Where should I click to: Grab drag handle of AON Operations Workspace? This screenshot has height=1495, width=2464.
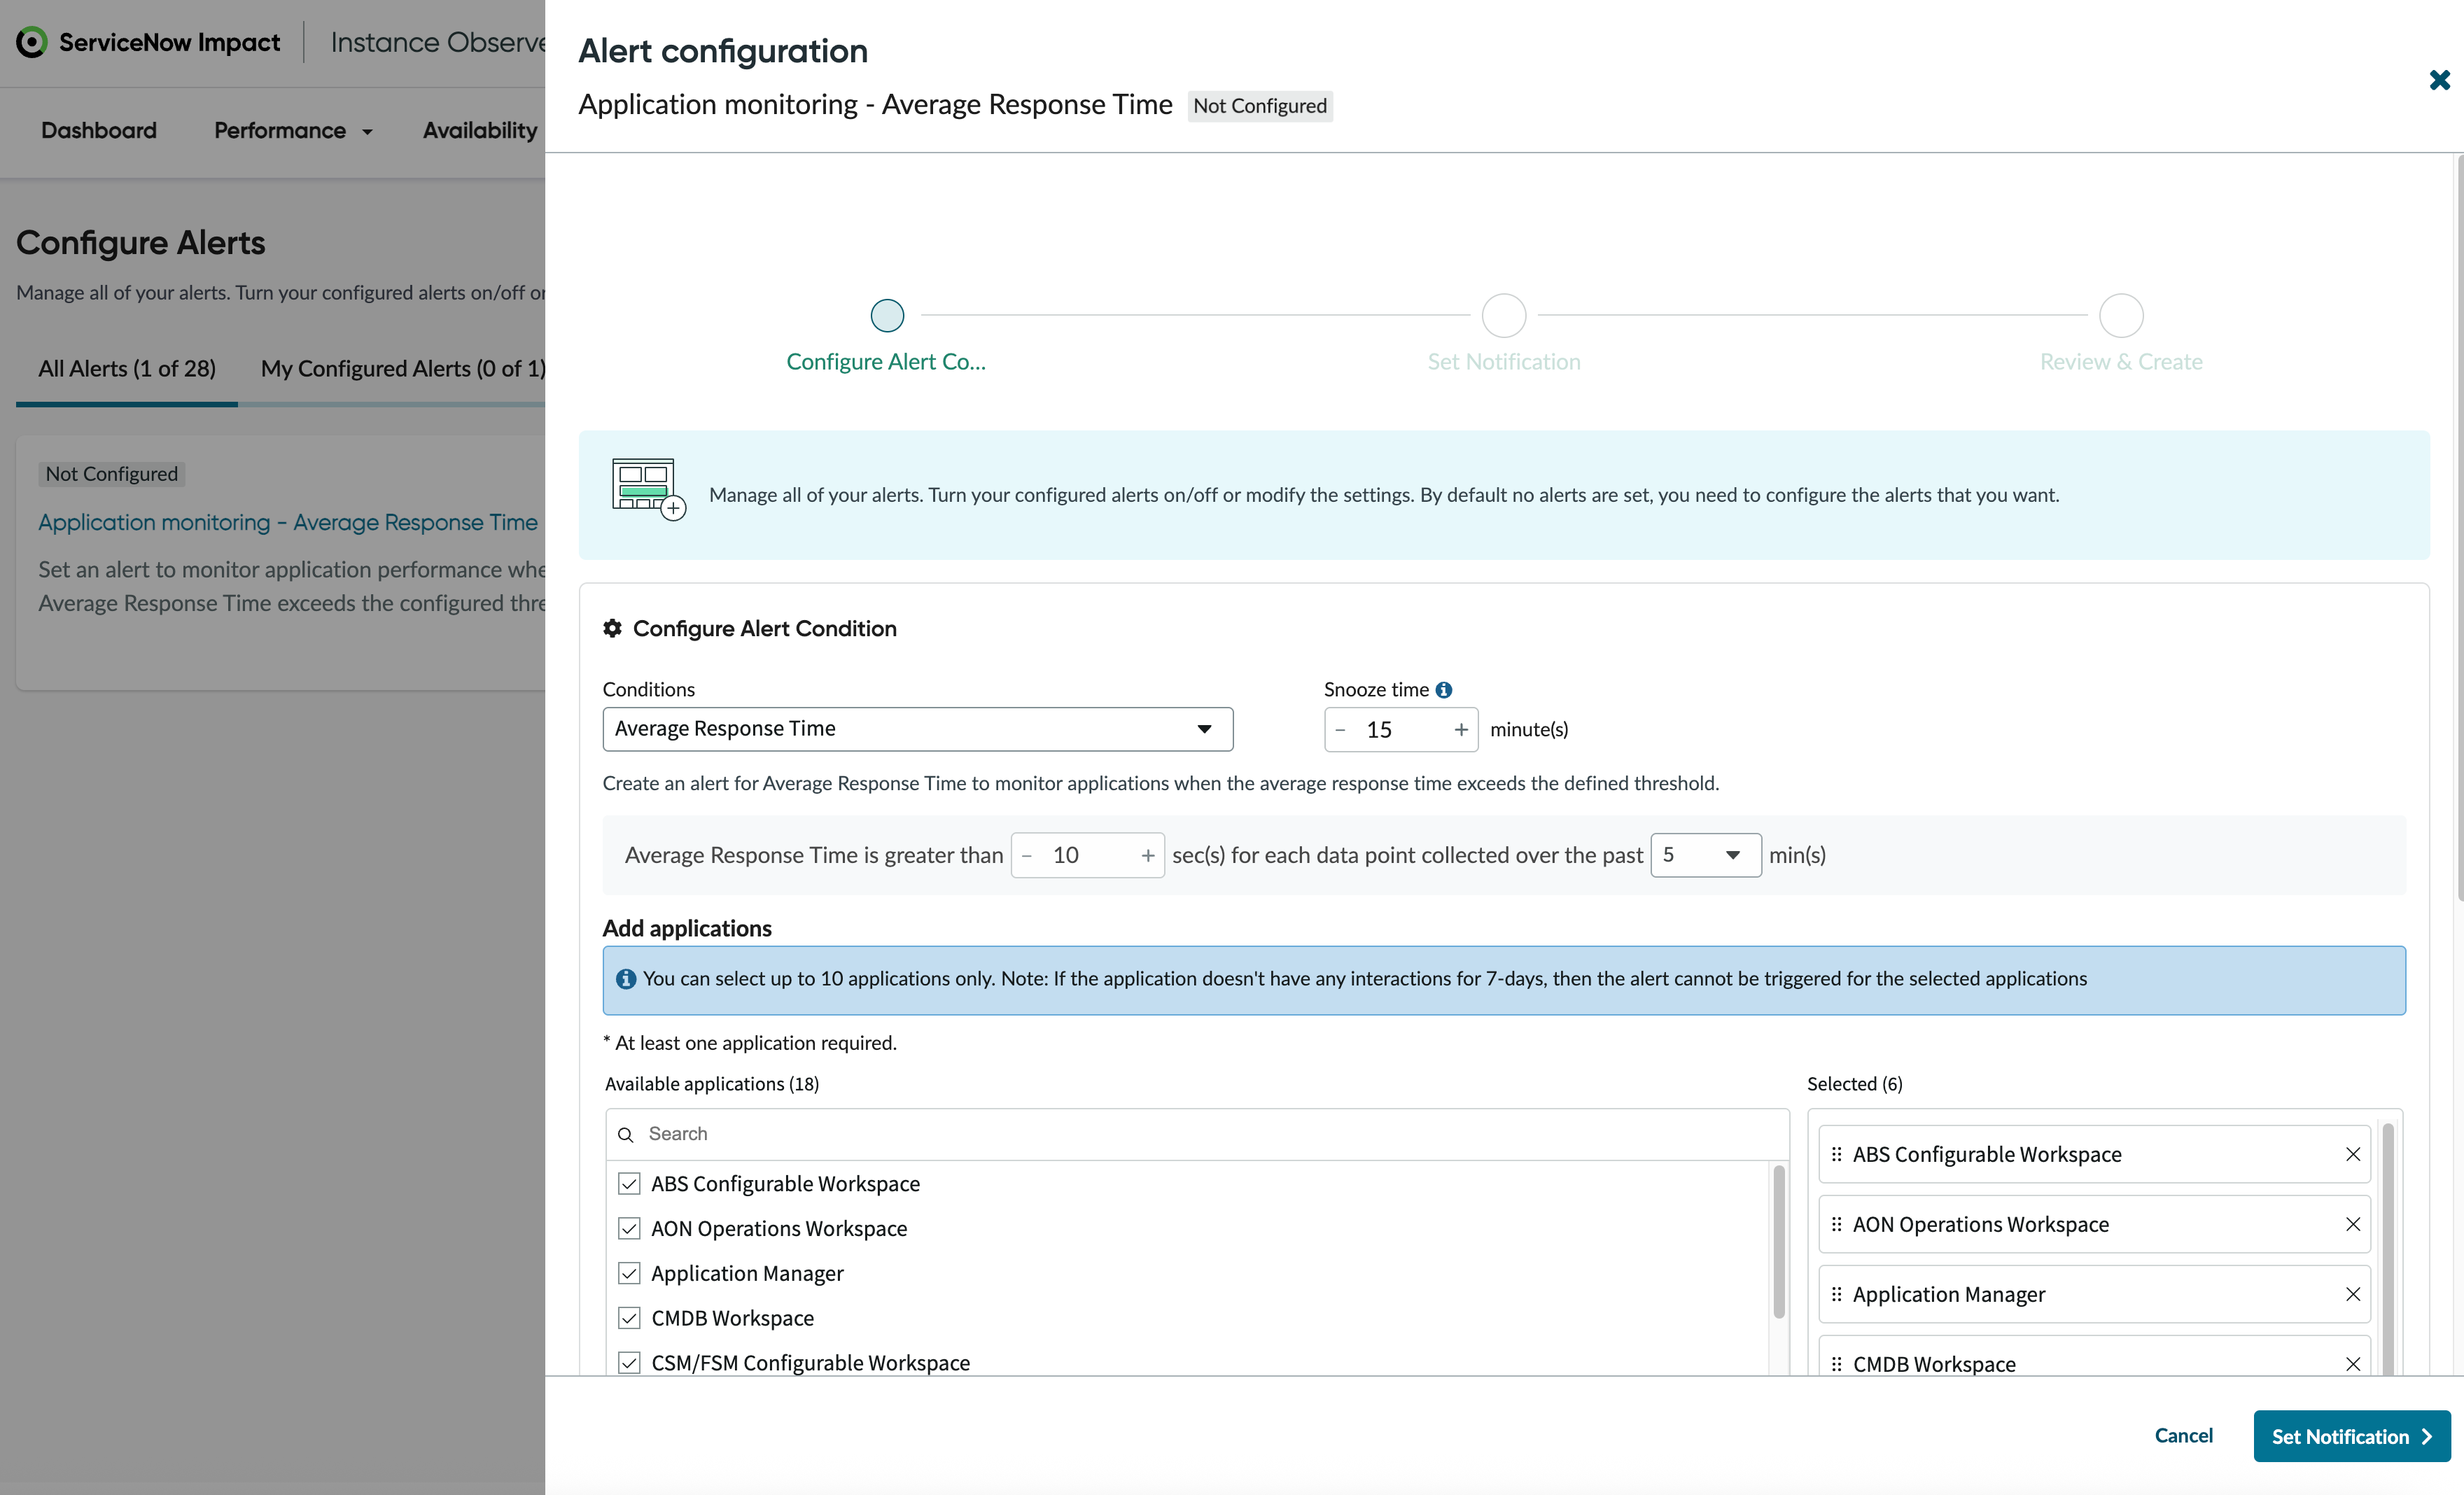click(1836, 1224)
